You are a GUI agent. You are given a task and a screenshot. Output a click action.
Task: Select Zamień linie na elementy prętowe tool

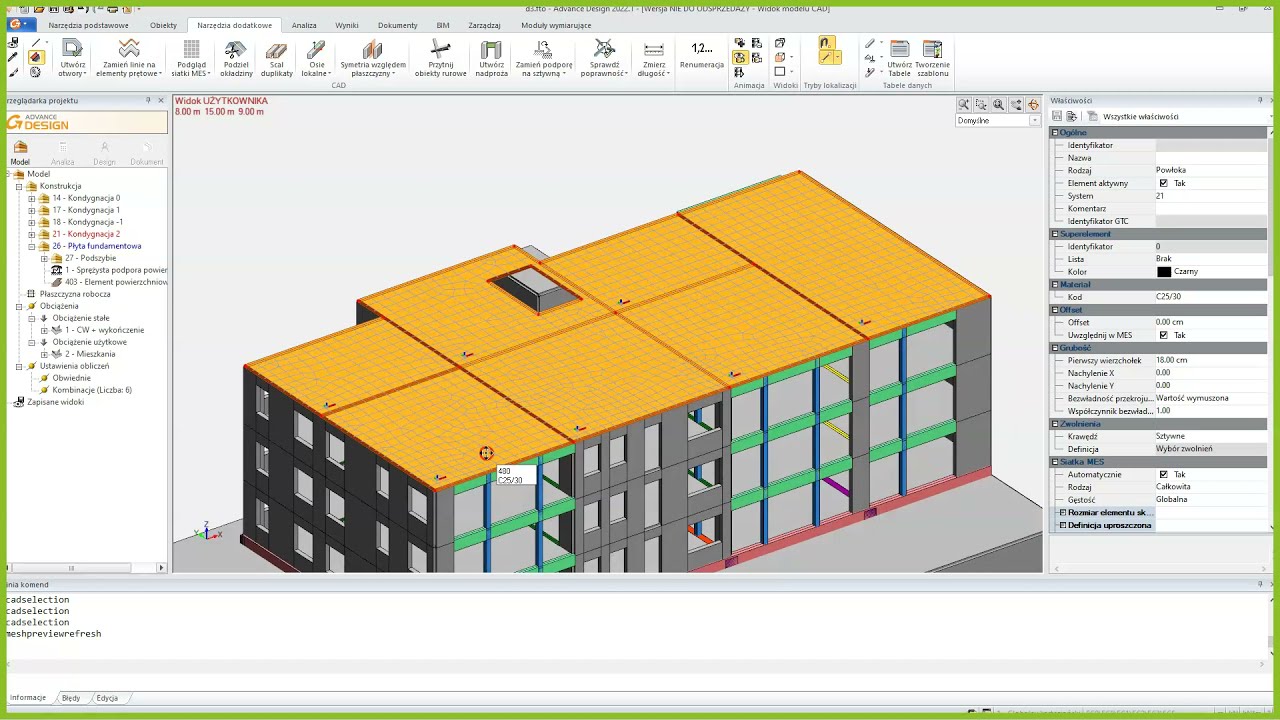(x=129, y=58)
